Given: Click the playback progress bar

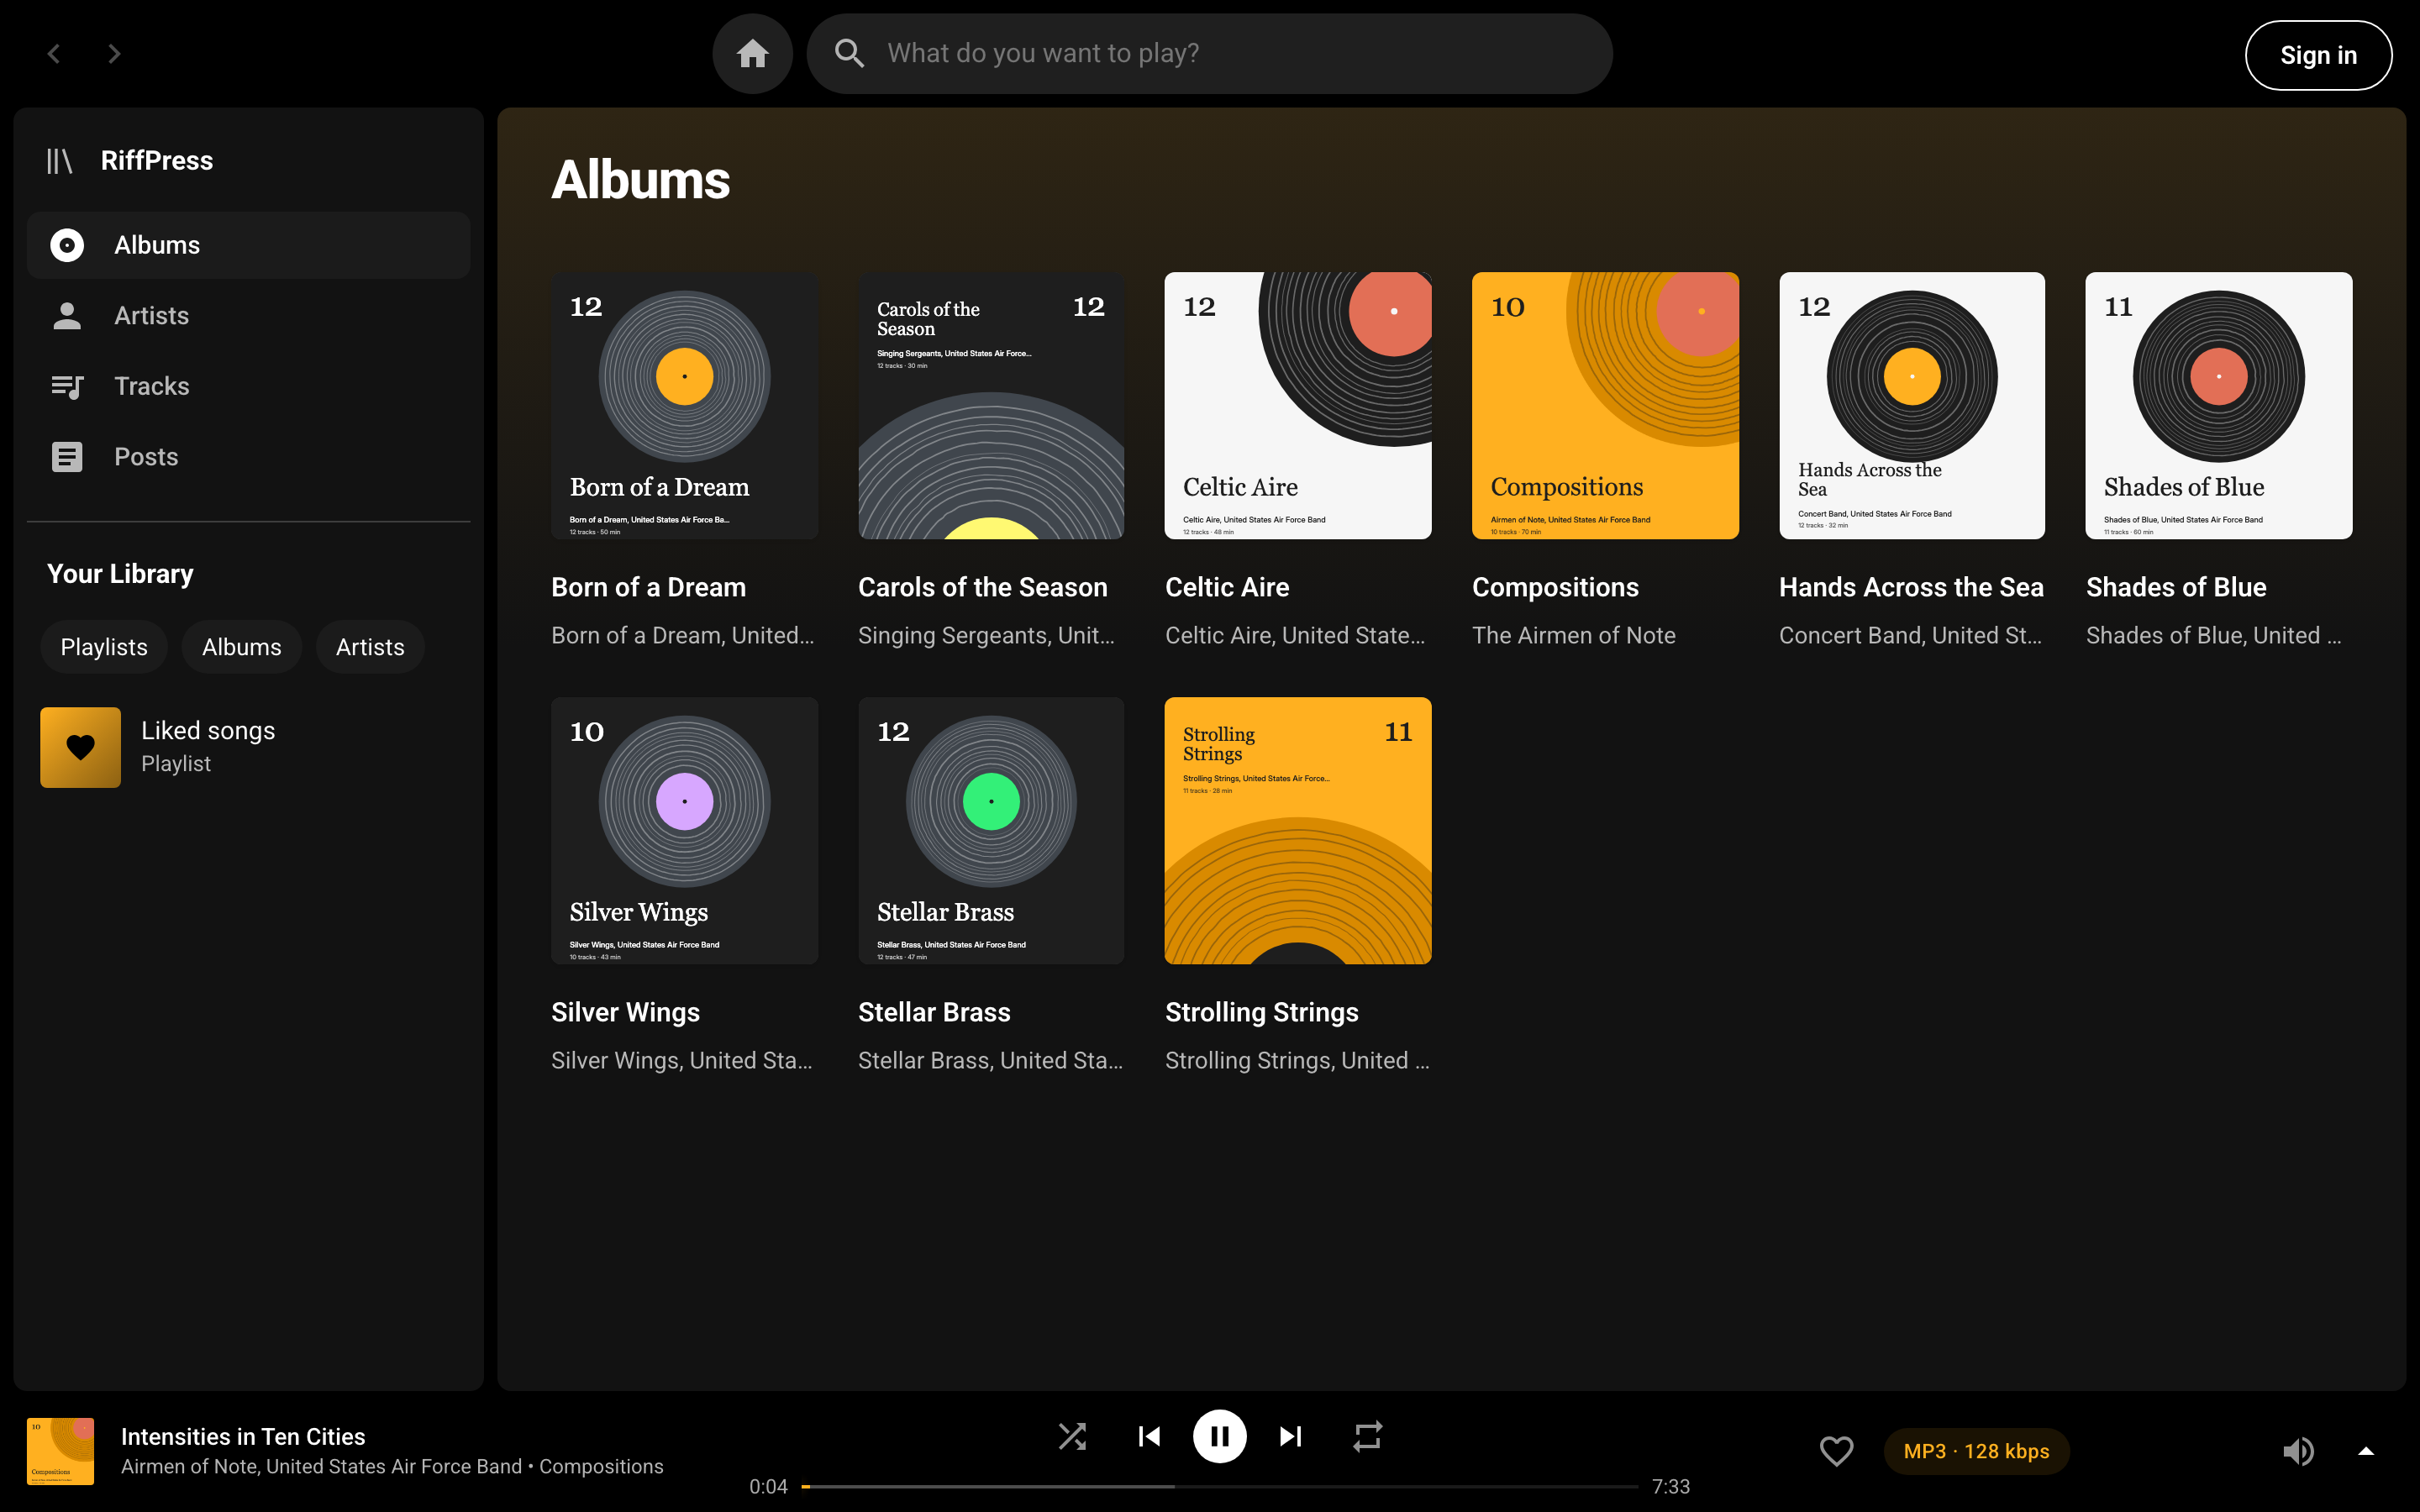Looking at the screenshot, I should 1219,1486.
